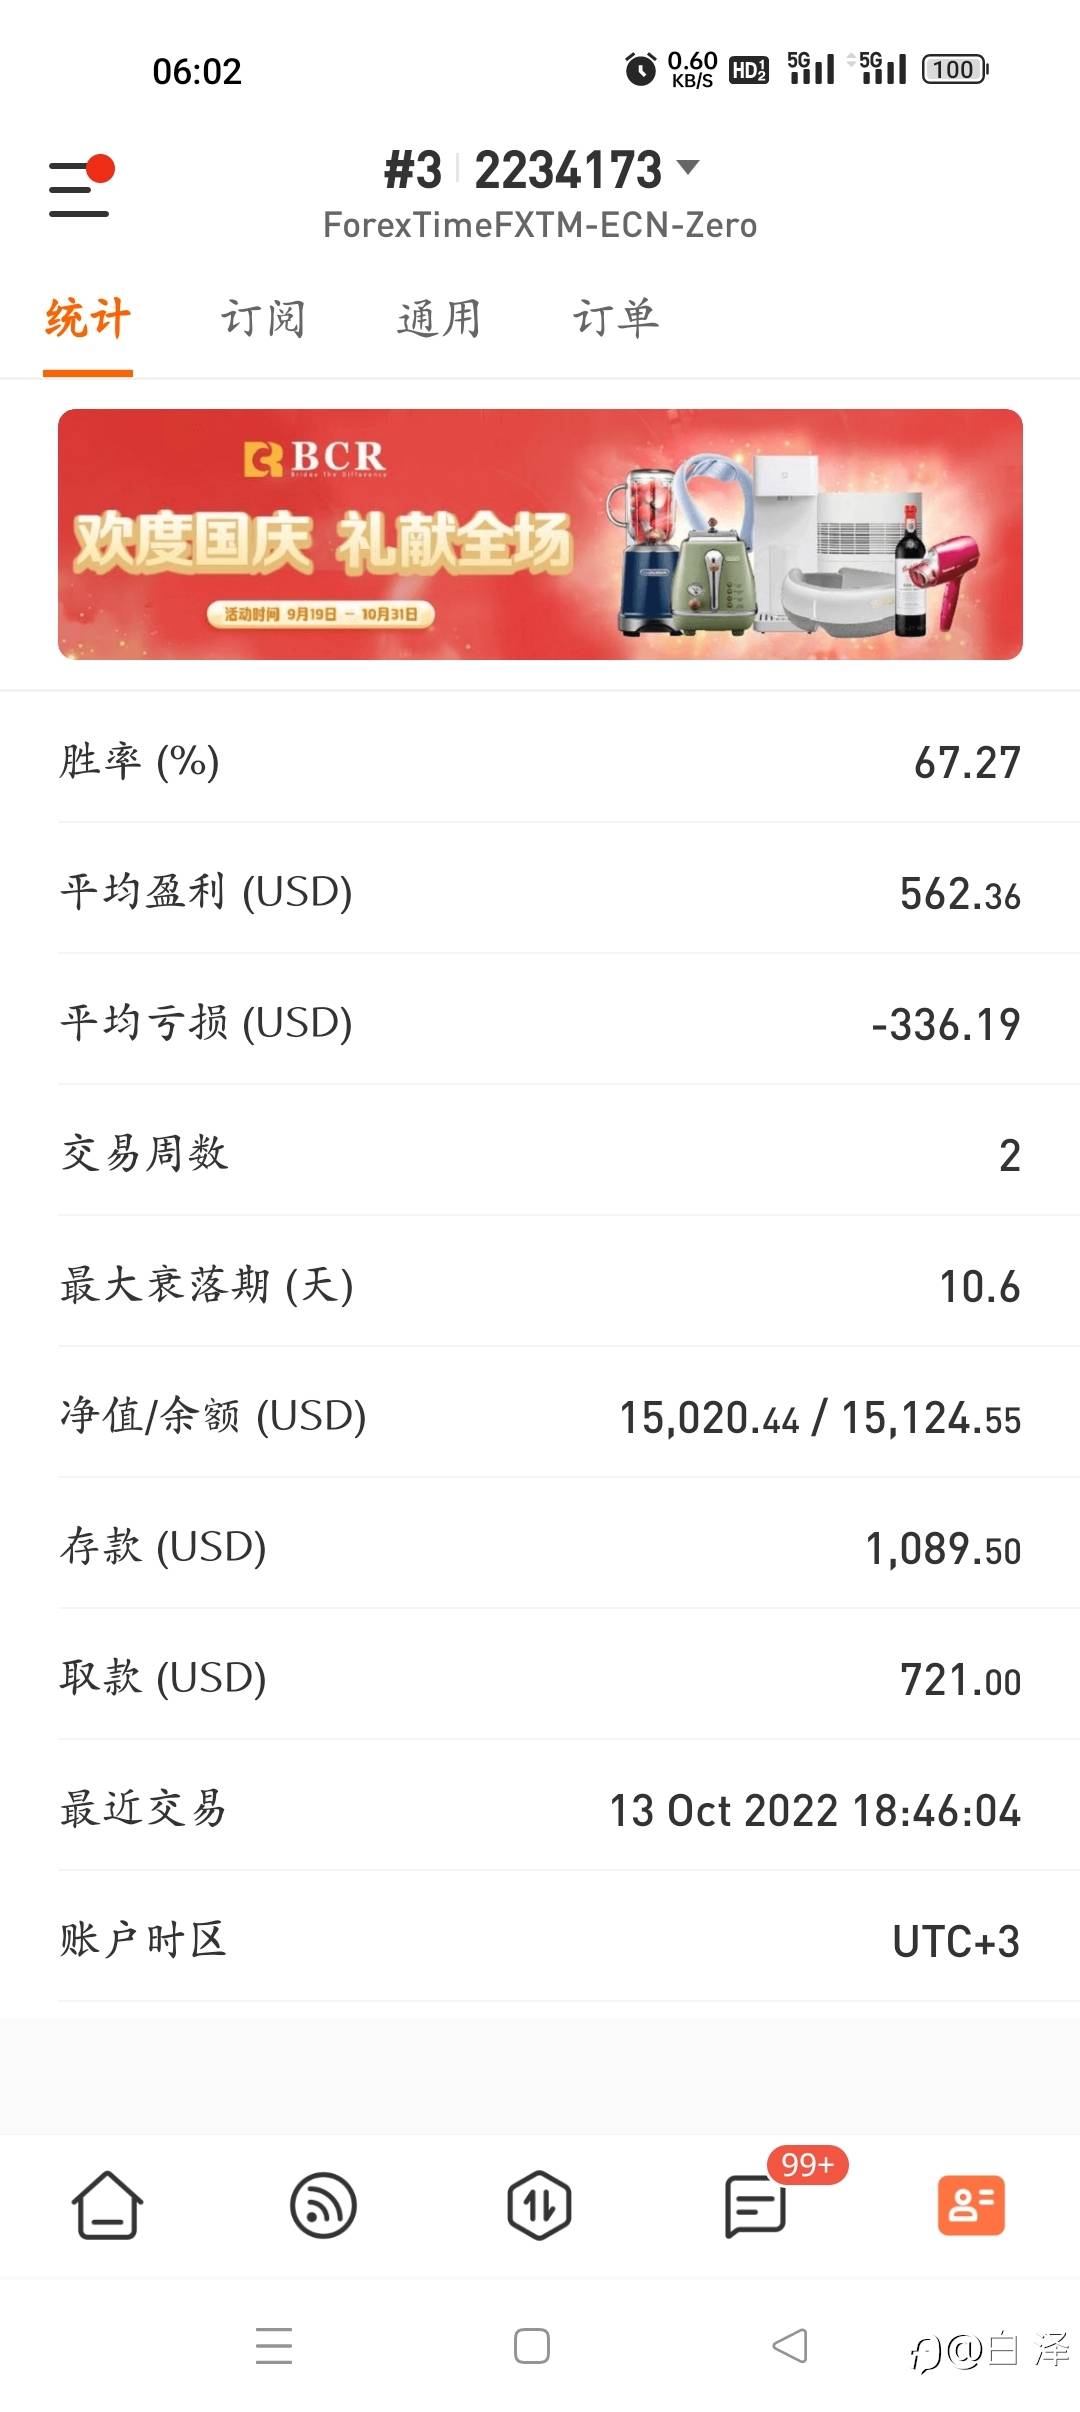The height and width of the screenshot is (2412, 1080).
Task: Expand the account dropdown arrow beside 2234173
Action: [688, 167]
